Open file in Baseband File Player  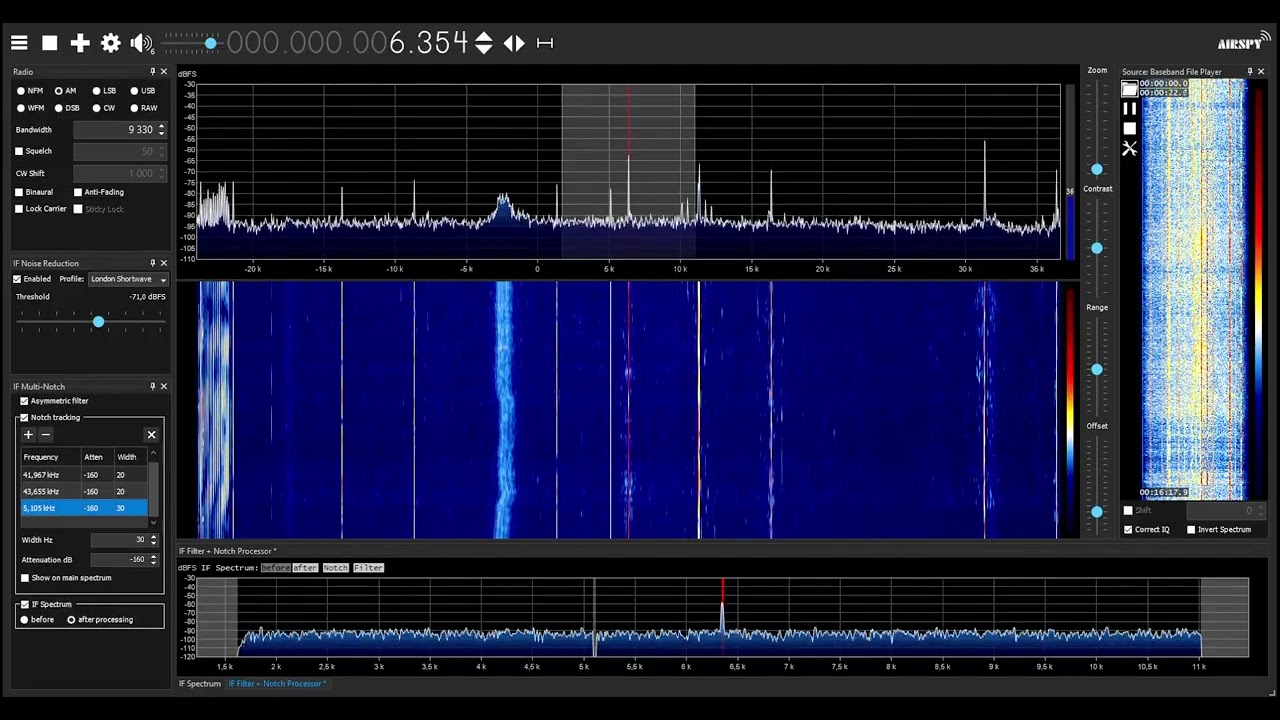coord(1130,90)
